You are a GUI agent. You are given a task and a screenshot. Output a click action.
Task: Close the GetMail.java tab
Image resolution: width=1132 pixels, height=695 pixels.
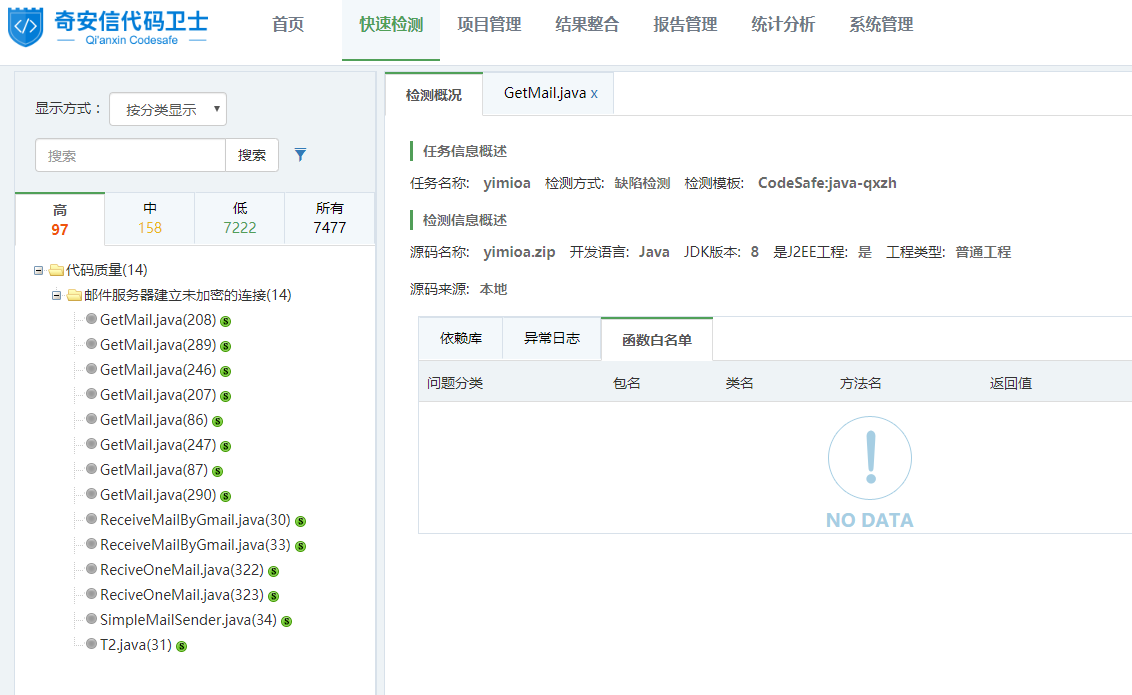tap(594, 93)
